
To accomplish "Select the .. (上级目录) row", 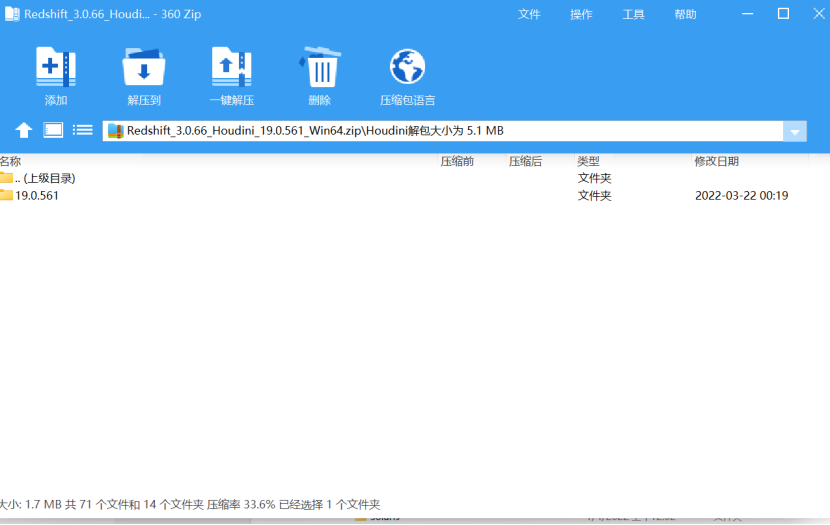I will 404,178.
